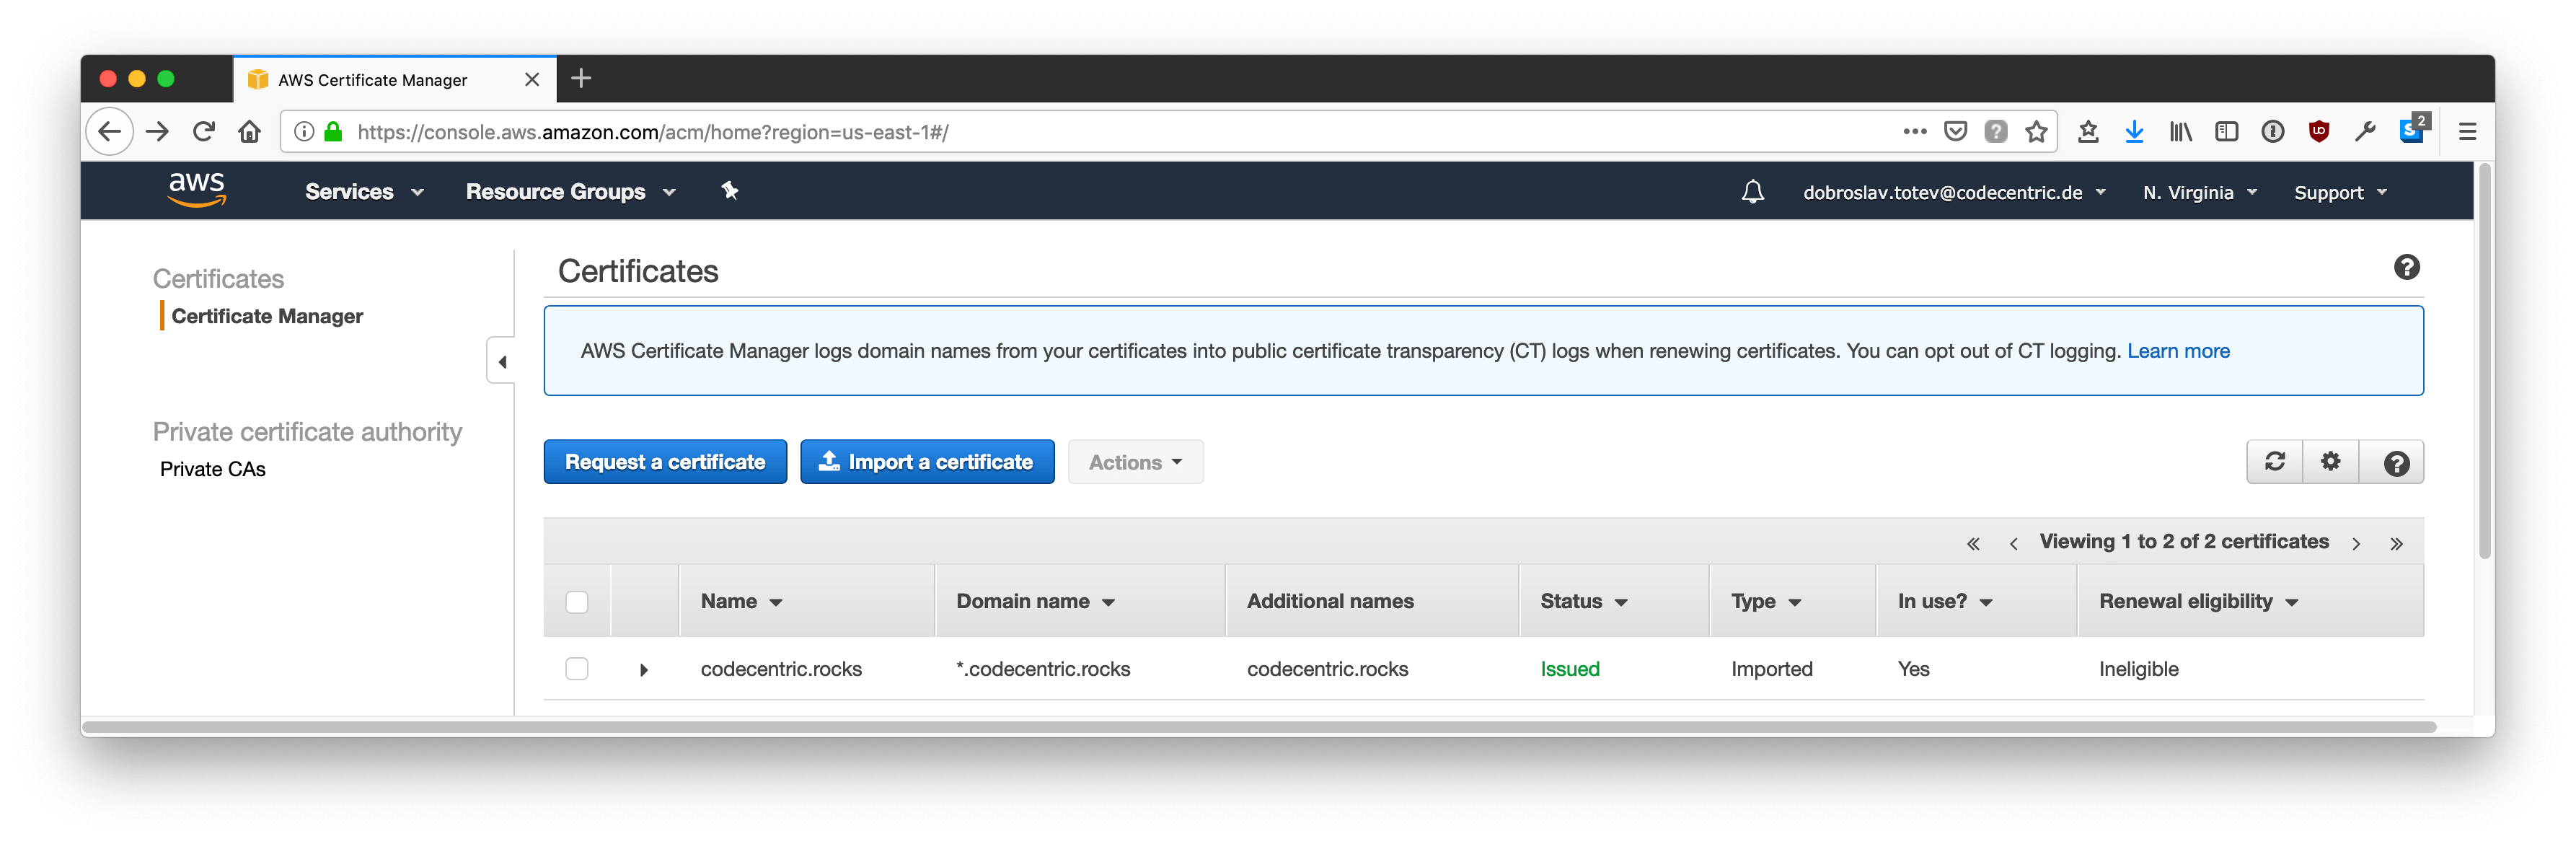Open page actions three-dots menu
Screen dimensions: 2576x844
pyautogui.click(x=1914, y=131)
